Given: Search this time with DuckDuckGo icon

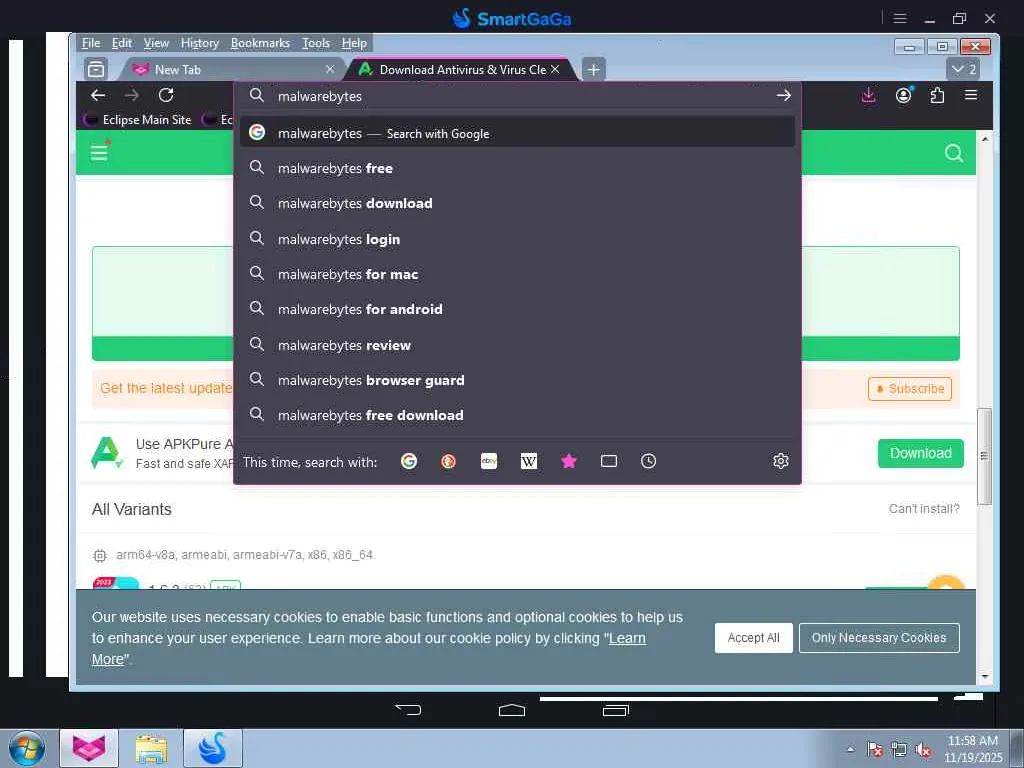Looking at the screenshot, I should point(448,462).
